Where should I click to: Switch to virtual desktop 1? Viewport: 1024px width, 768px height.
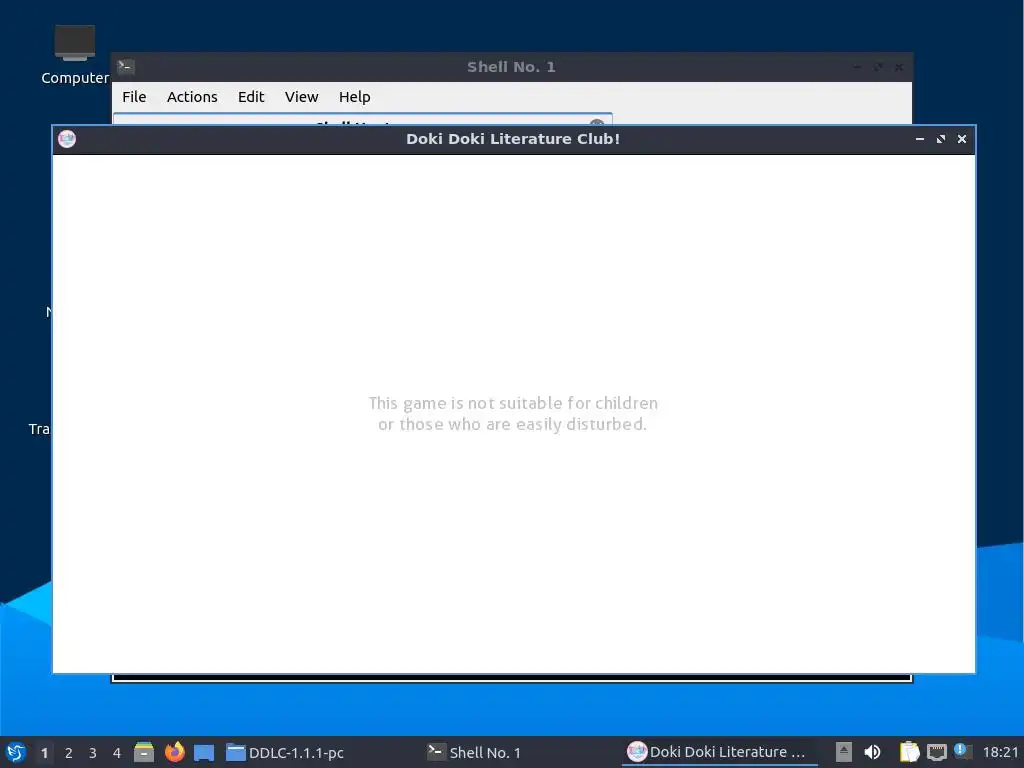(x=44, y=753)
